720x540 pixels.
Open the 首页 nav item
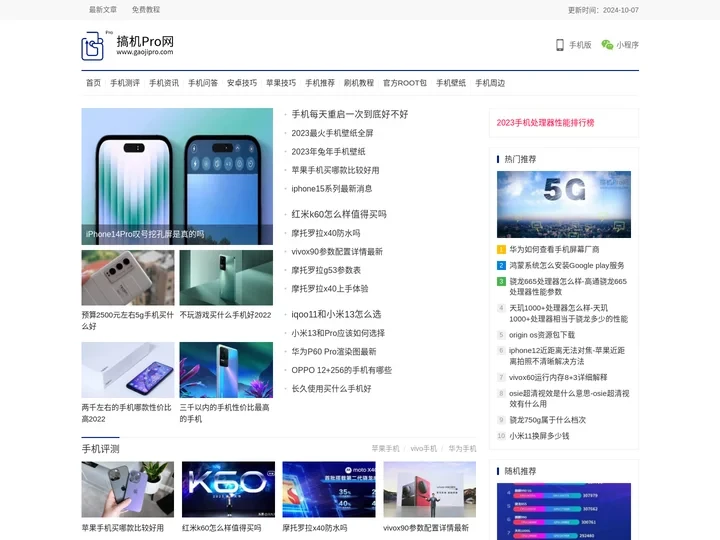click(x=93, y=83)
